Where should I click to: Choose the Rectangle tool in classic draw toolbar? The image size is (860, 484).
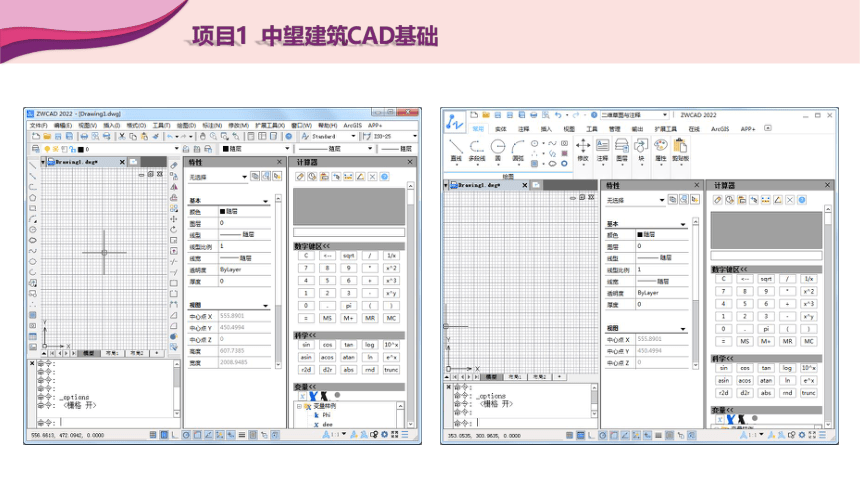coord(33,209)
